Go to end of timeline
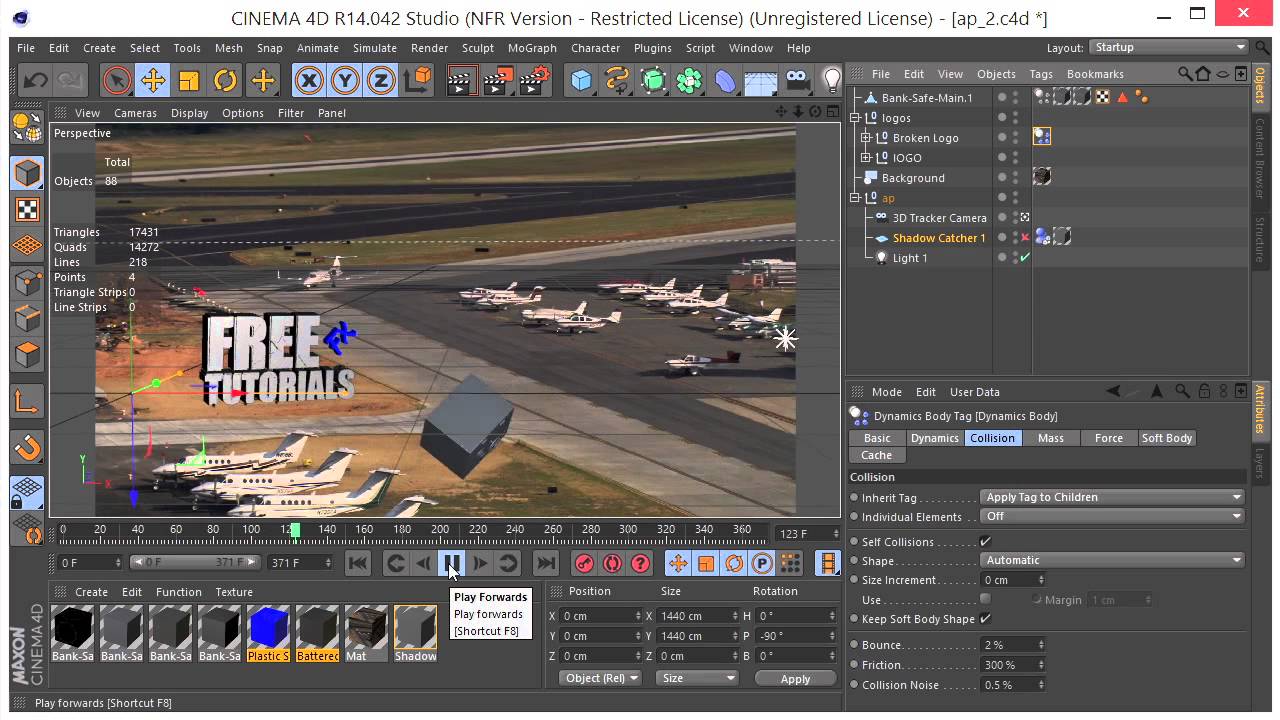 546,564
